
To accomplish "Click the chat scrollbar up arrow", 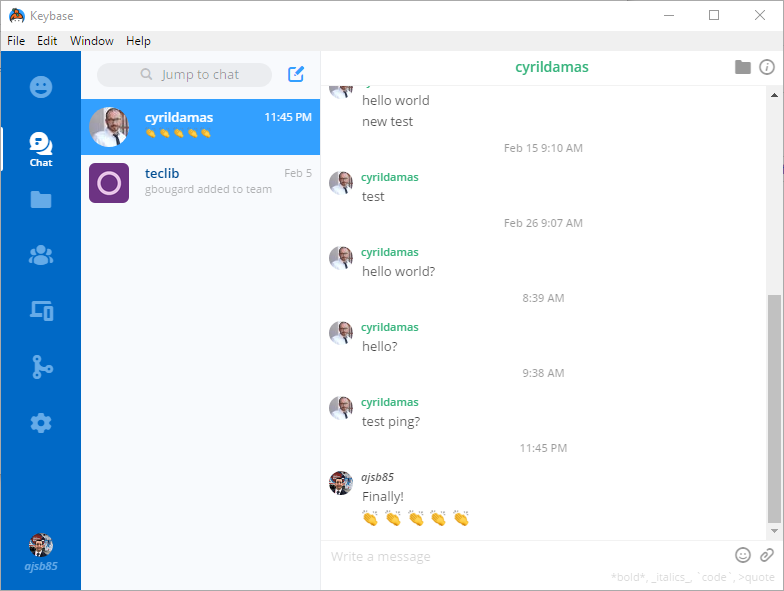I will 774,95.
